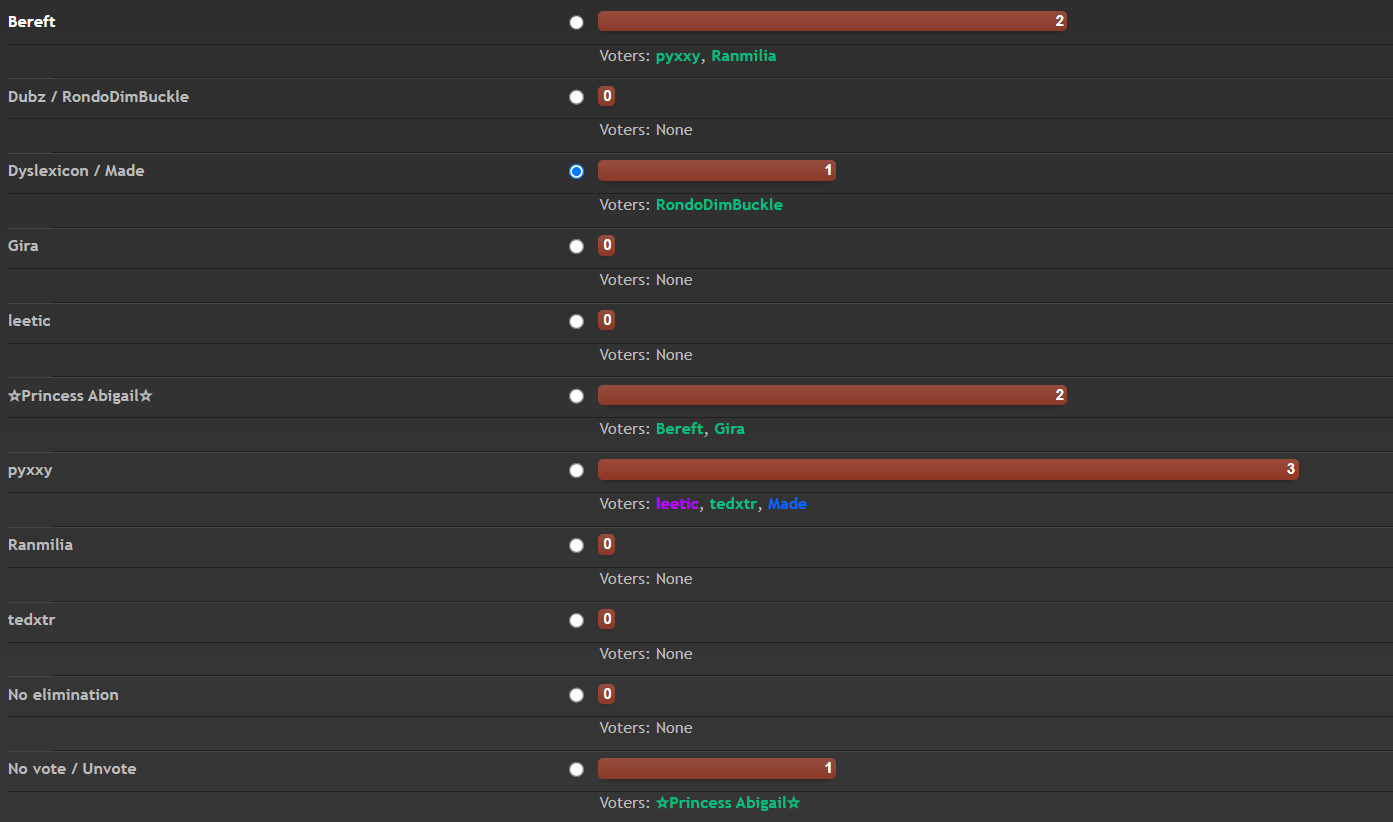Pick the leetic radio button

pyautogui.click(x=576, y=321)
